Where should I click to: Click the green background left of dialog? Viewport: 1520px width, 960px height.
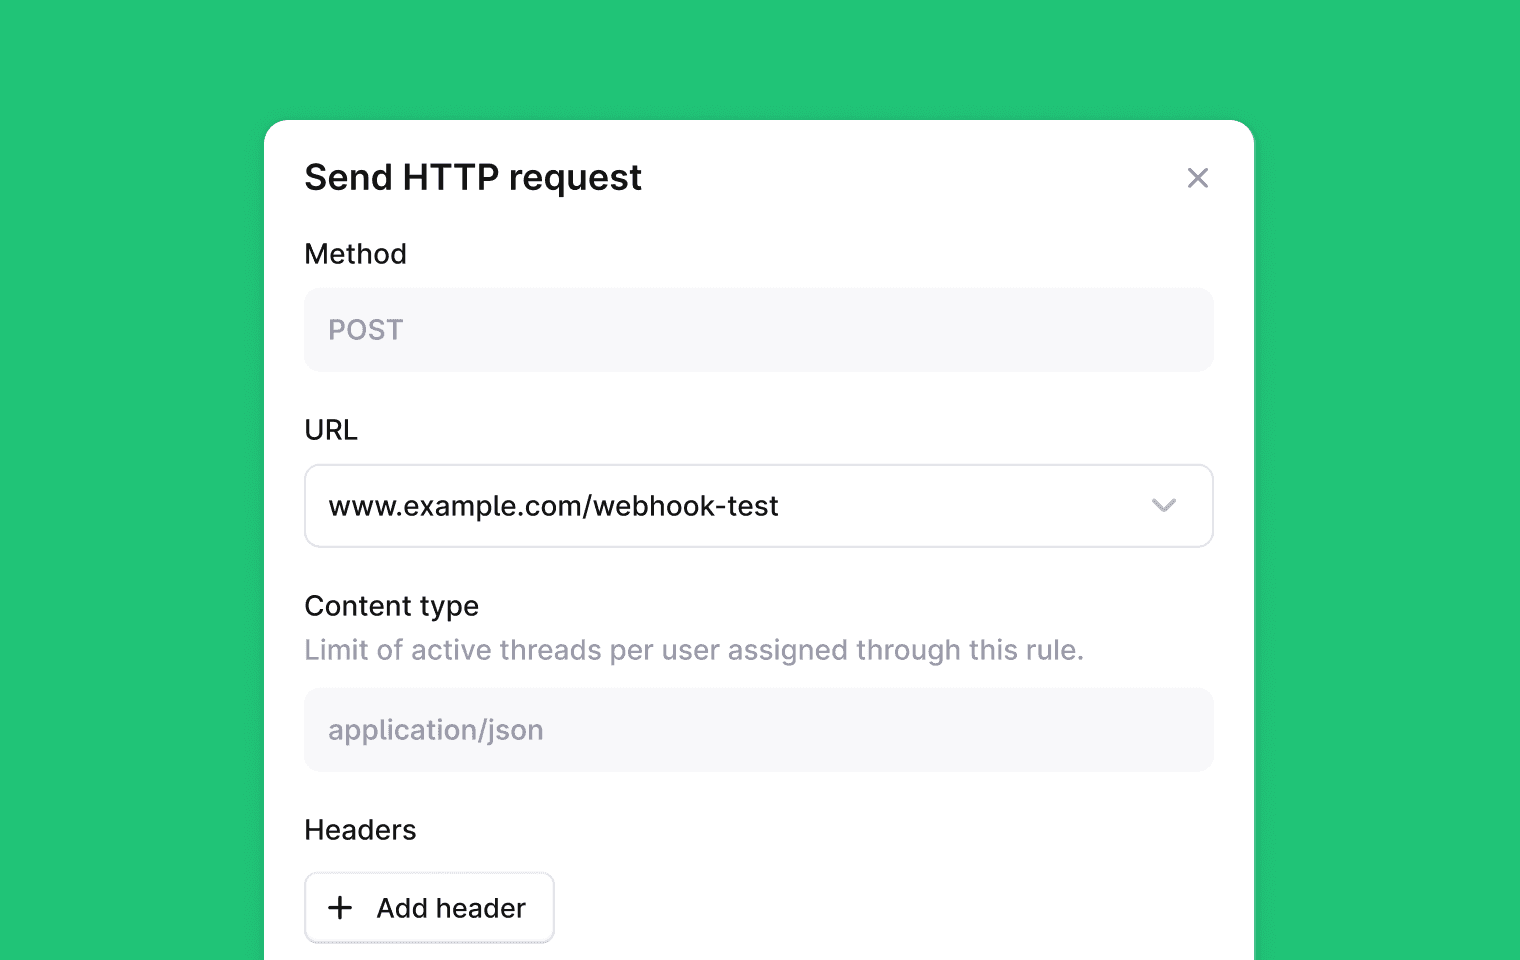pos(130,500)
